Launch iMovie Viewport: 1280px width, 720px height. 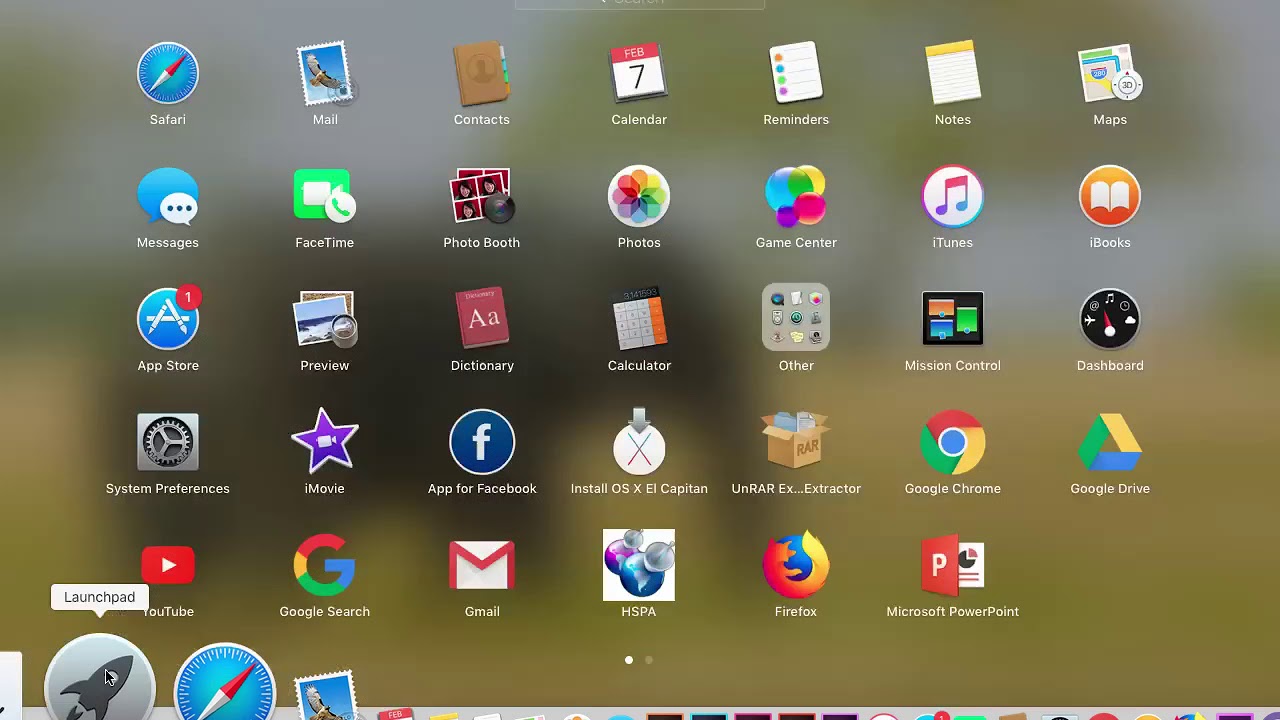(325, 443)
